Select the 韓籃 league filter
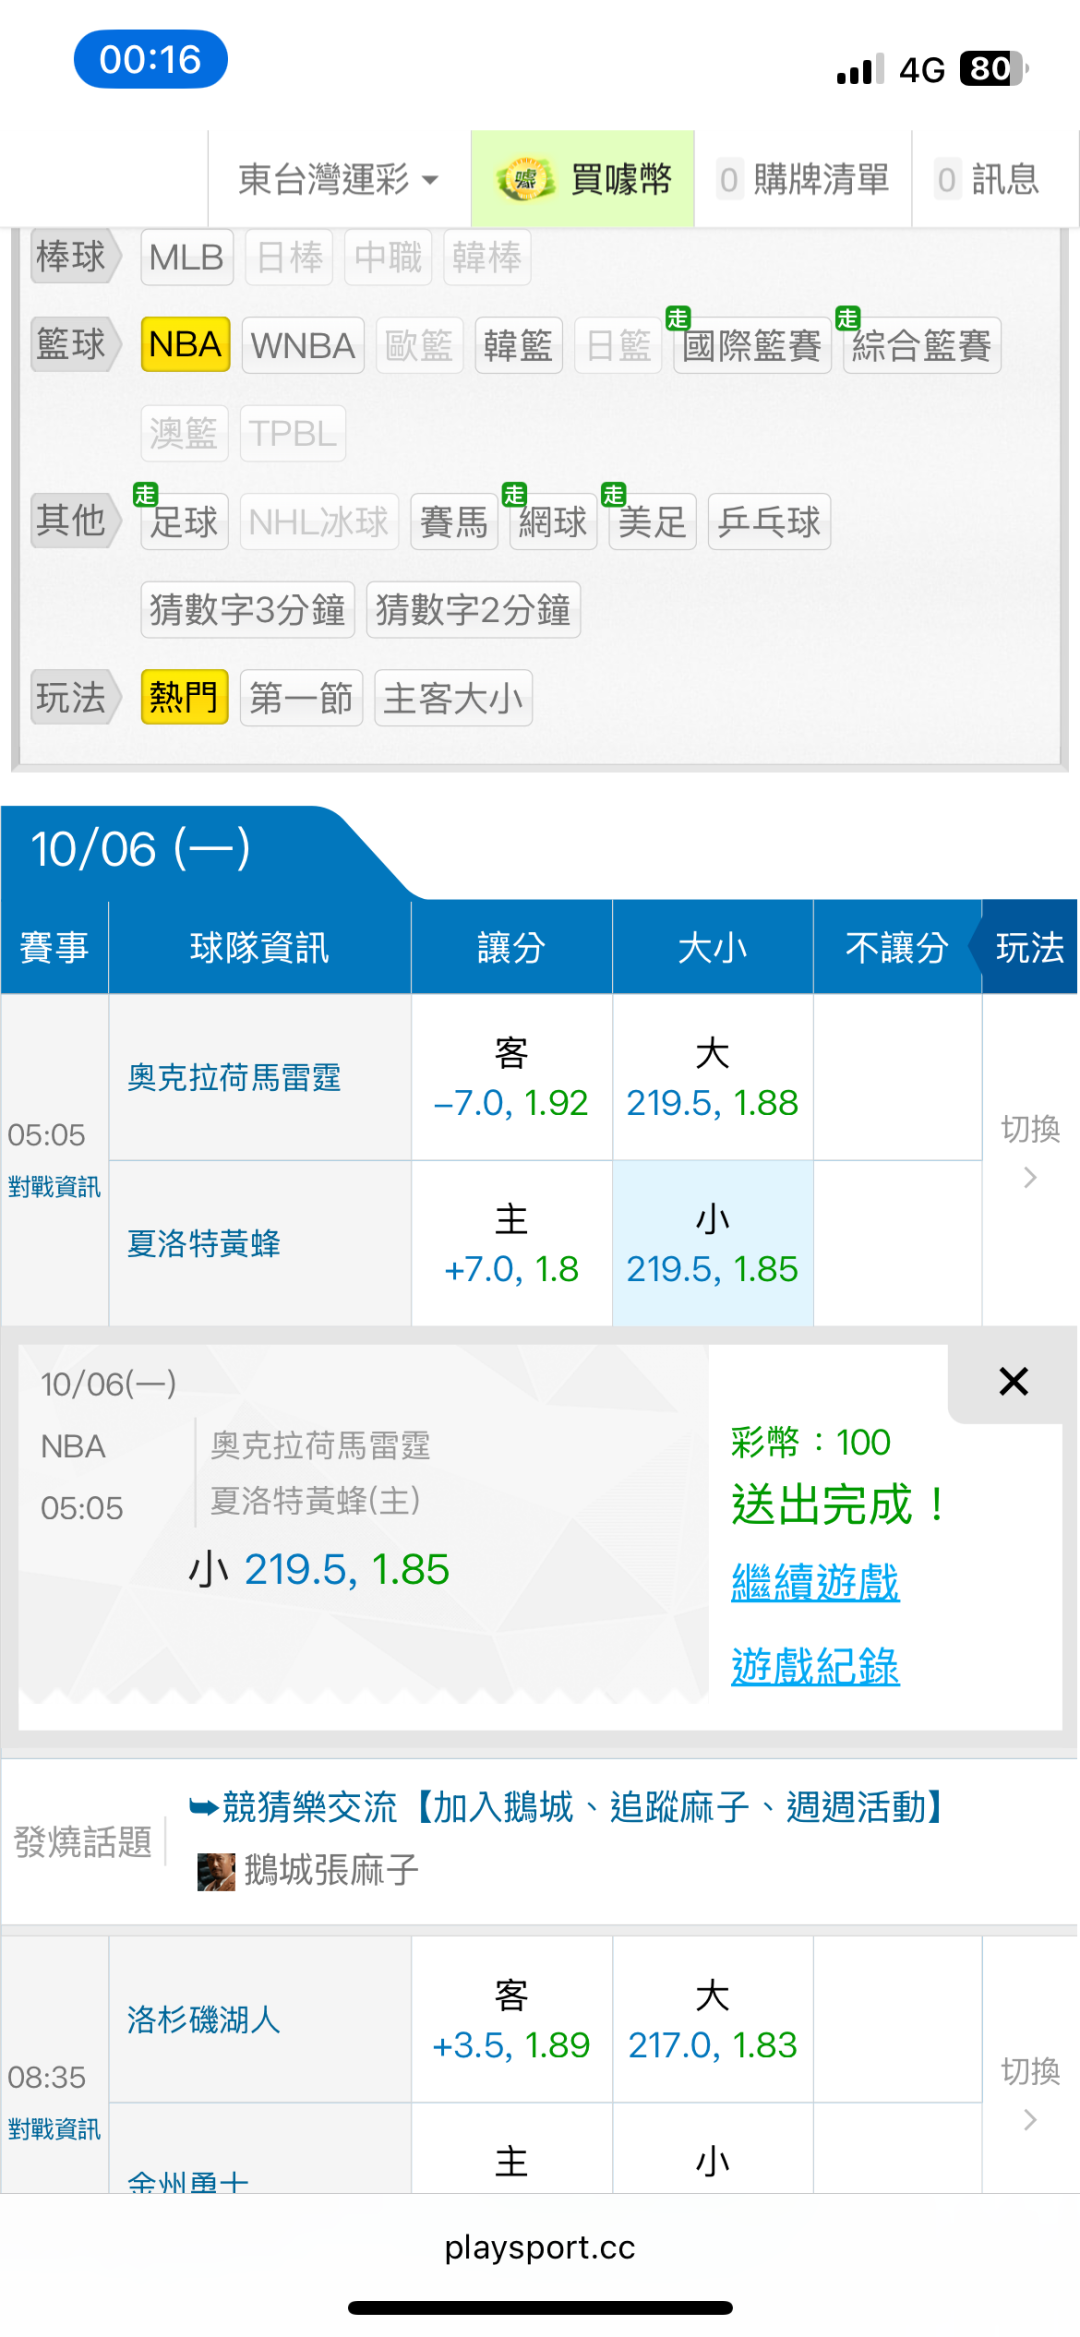1080x2337 pixels. point(518,345)
